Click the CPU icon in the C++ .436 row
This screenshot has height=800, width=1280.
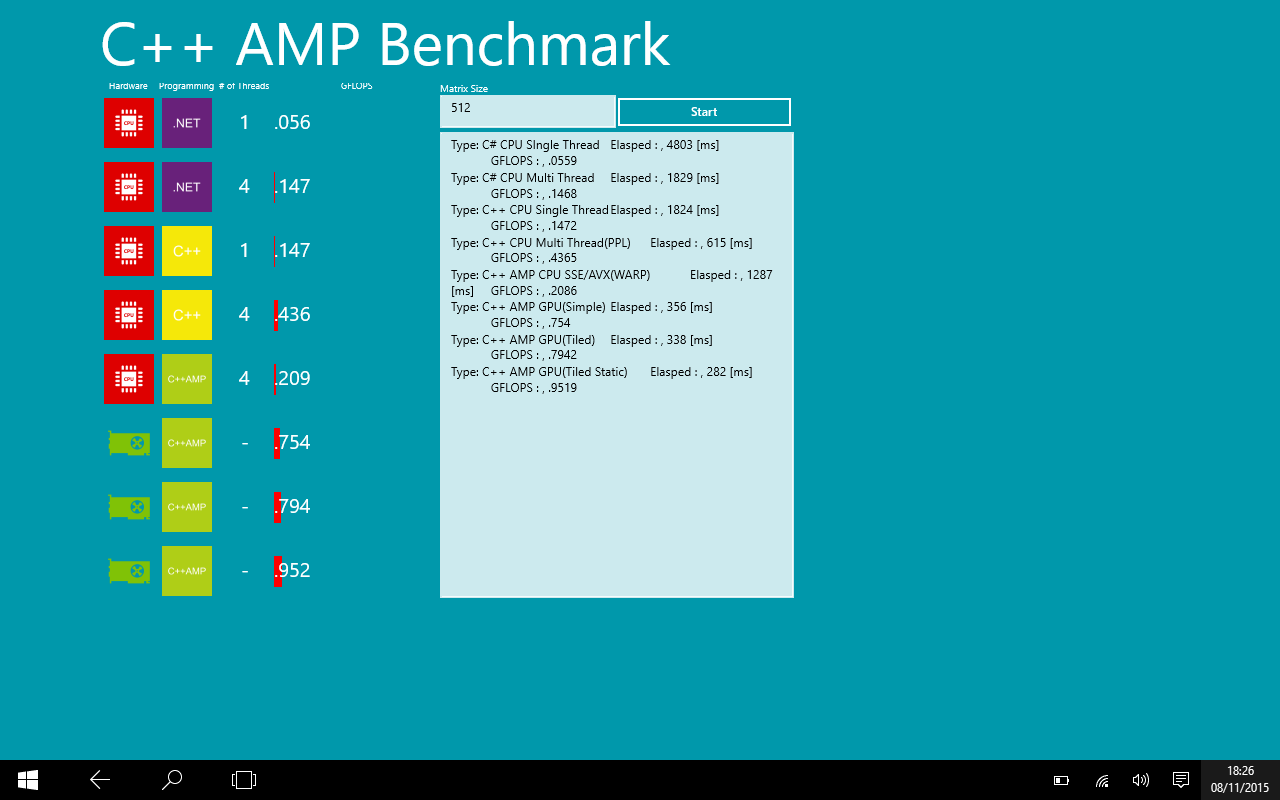click(x=129, y=315)
